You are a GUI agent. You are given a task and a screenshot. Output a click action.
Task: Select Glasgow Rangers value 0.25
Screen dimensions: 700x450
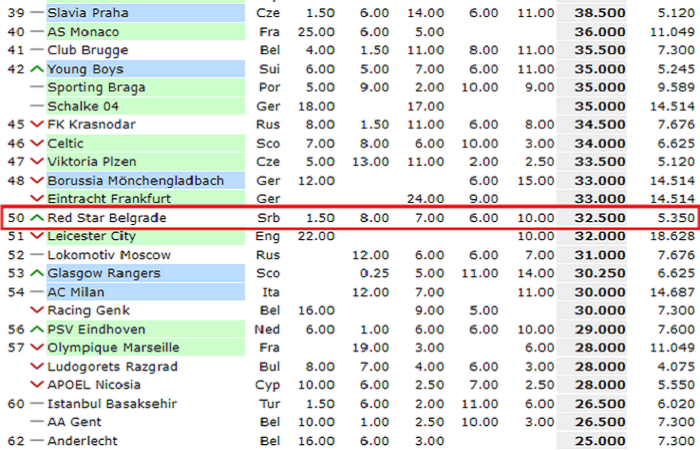pyautogui.click(x=374, y=273)
